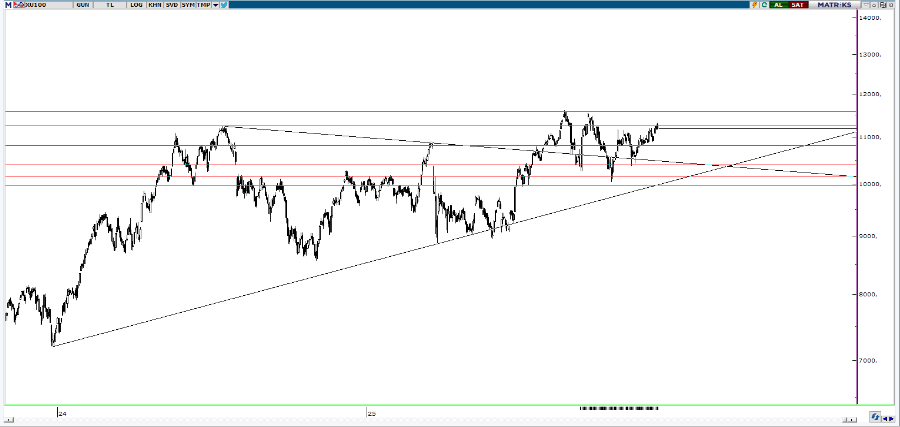The height and width of the screenshot is (427, 900).
Task: Open the SYM menu
Action: pyautogui.click(x=190, y=5)
